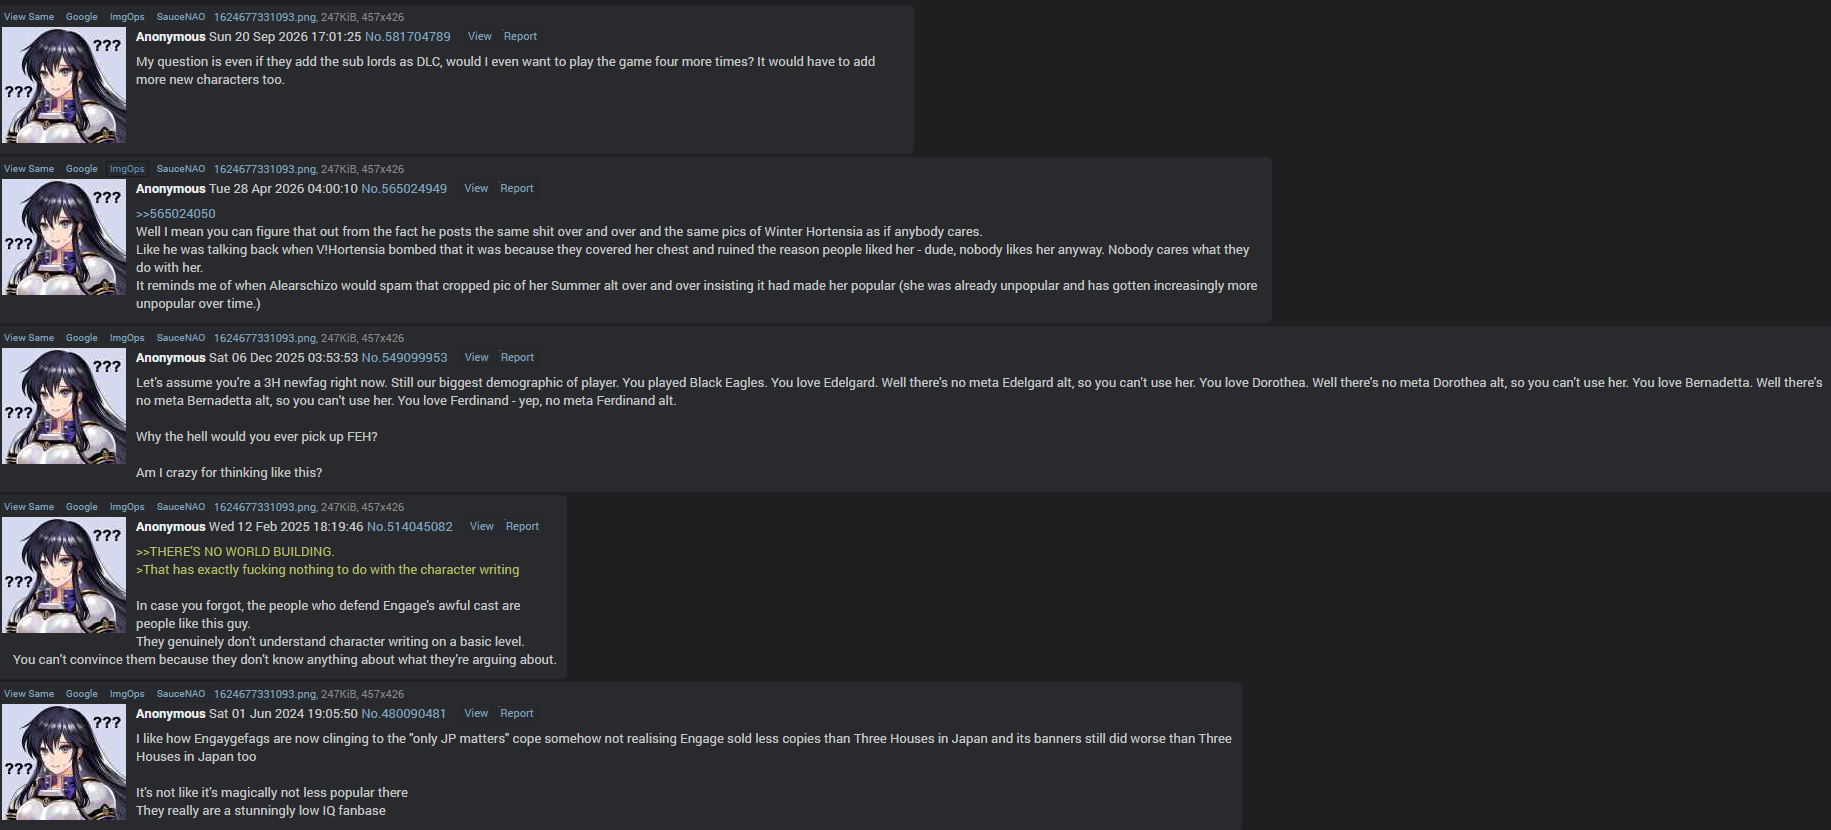The image size is (1831, 830).
Task: Click Google link above Sat 01 Jun post
Action: pos(82,694)
